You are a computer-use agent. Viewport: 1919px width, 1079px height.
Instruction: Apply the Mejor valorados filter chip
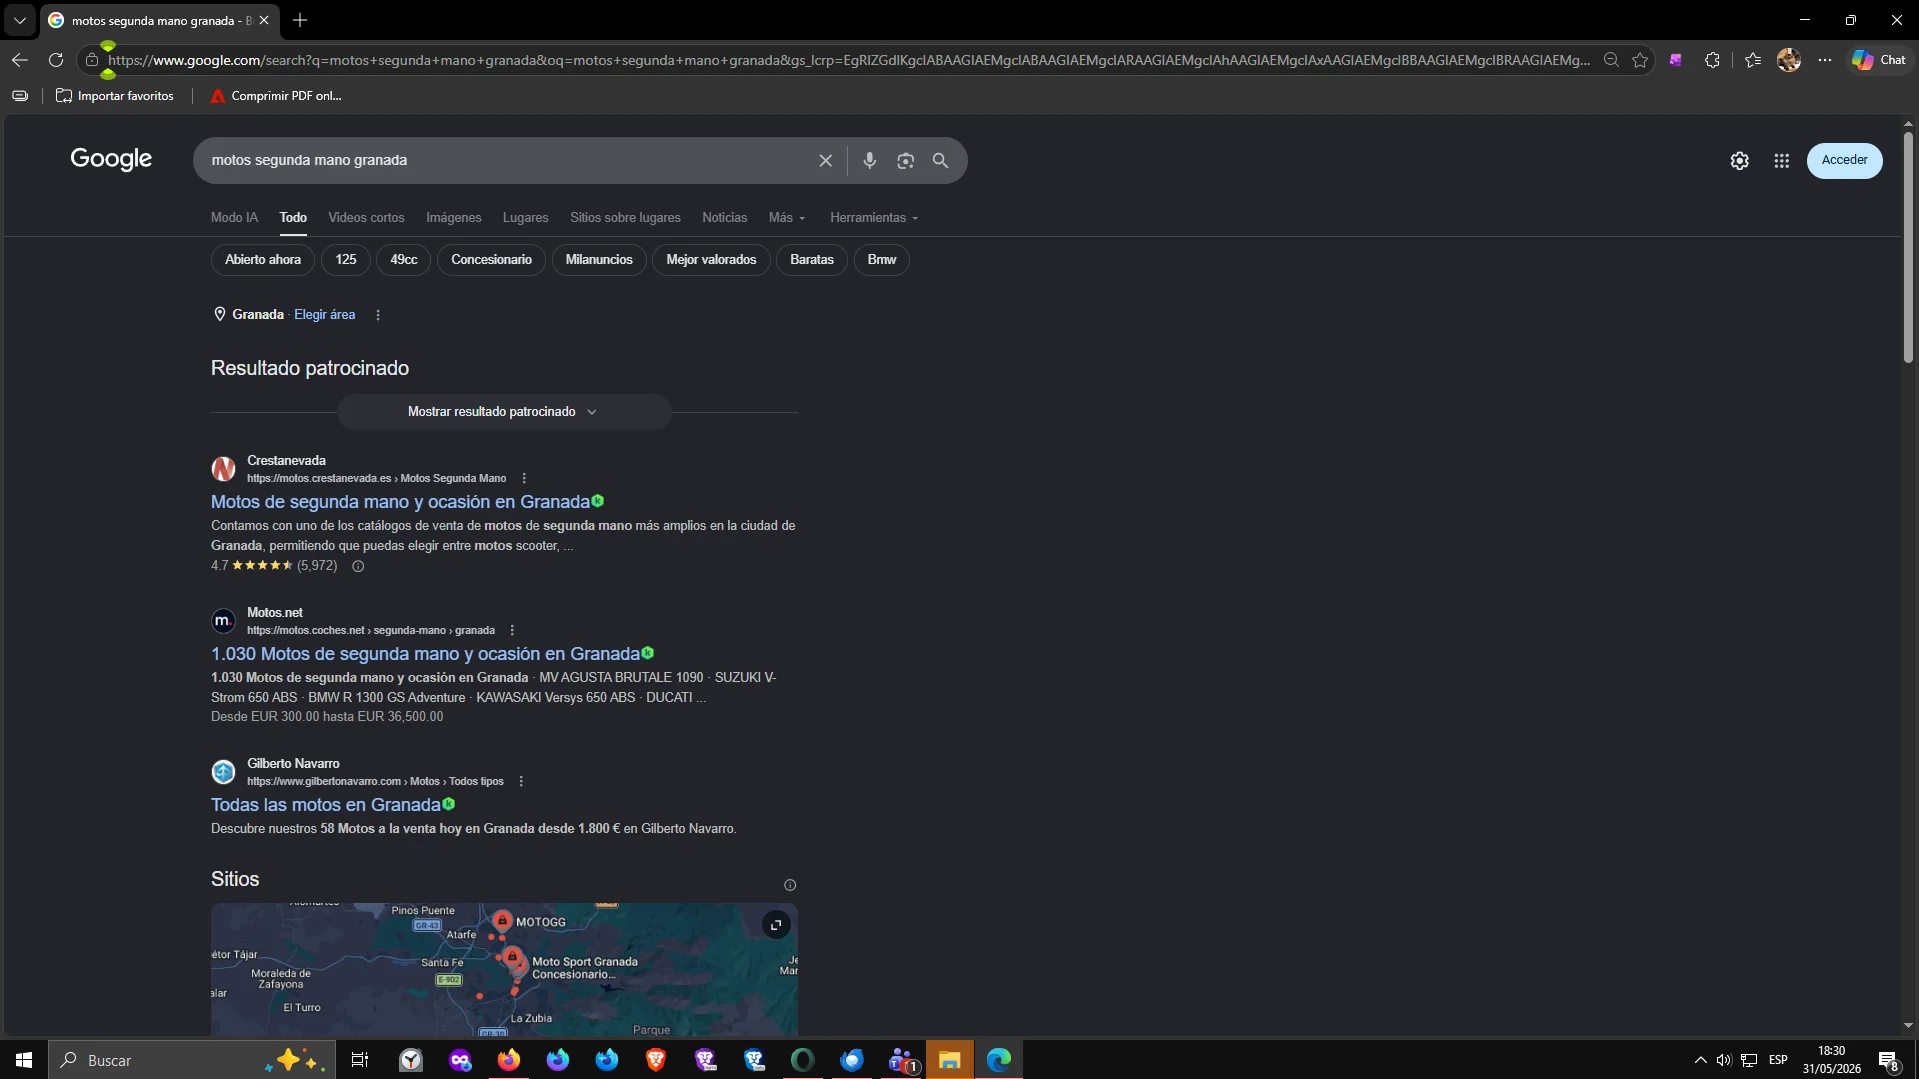711,260
